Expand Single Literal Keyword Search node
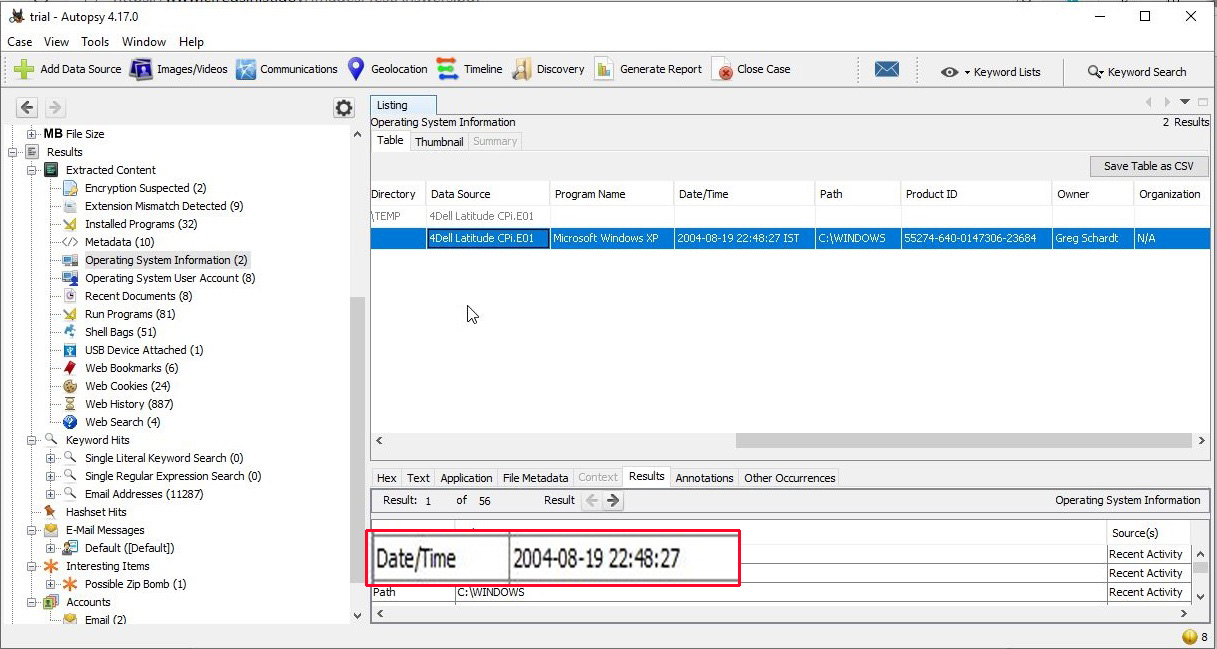 [51, 458]
